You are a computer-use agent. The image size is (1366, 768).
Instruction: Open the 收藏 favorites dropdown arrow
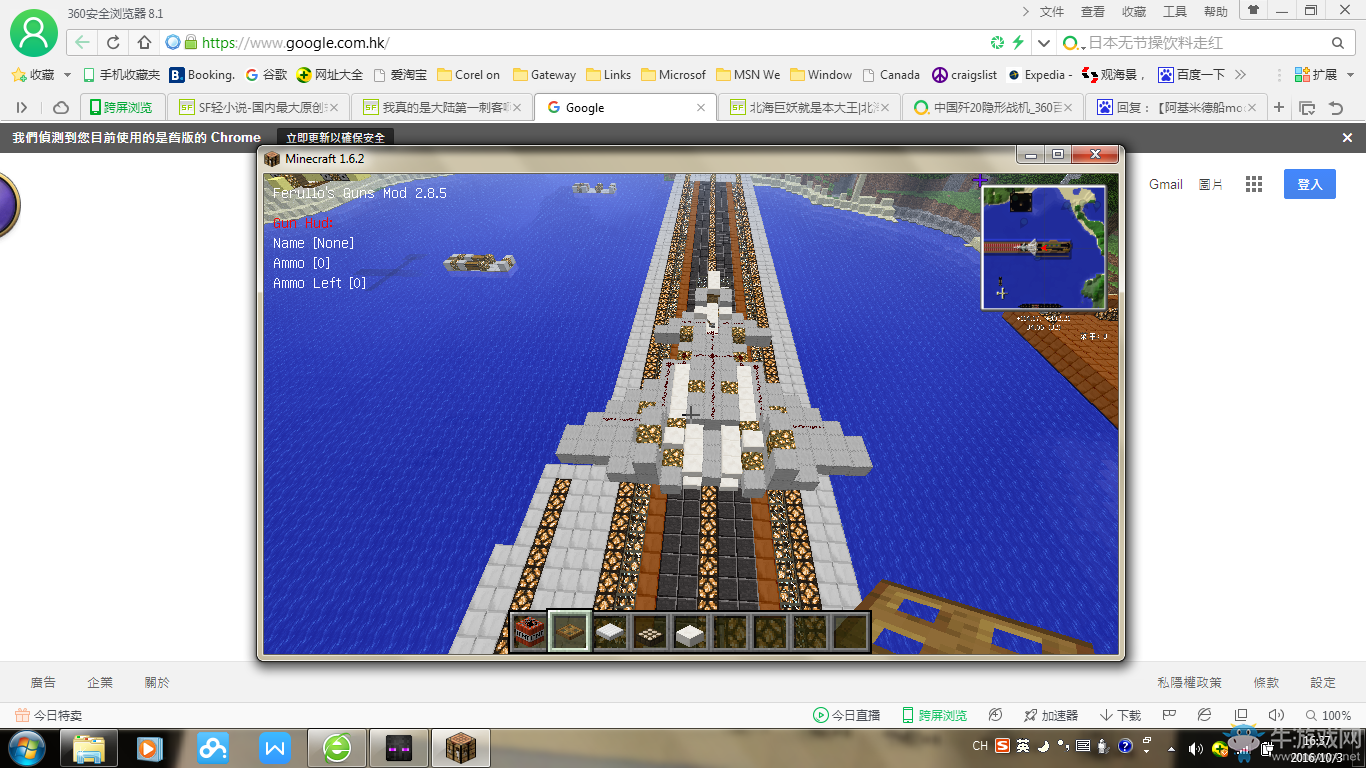pyautogui.click(x=68, y=75)
